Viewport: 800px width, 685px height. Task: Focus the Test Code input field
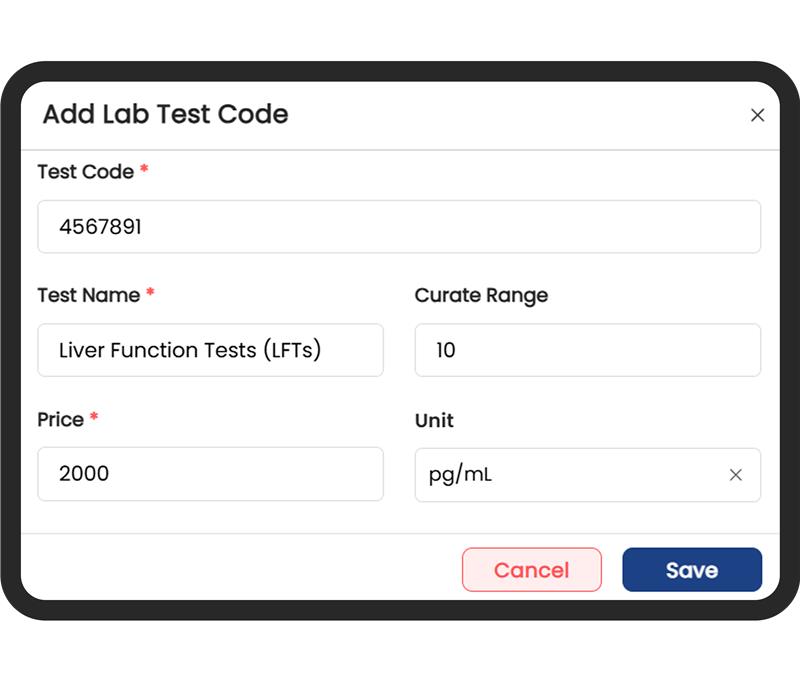click(x=399, y=227)
